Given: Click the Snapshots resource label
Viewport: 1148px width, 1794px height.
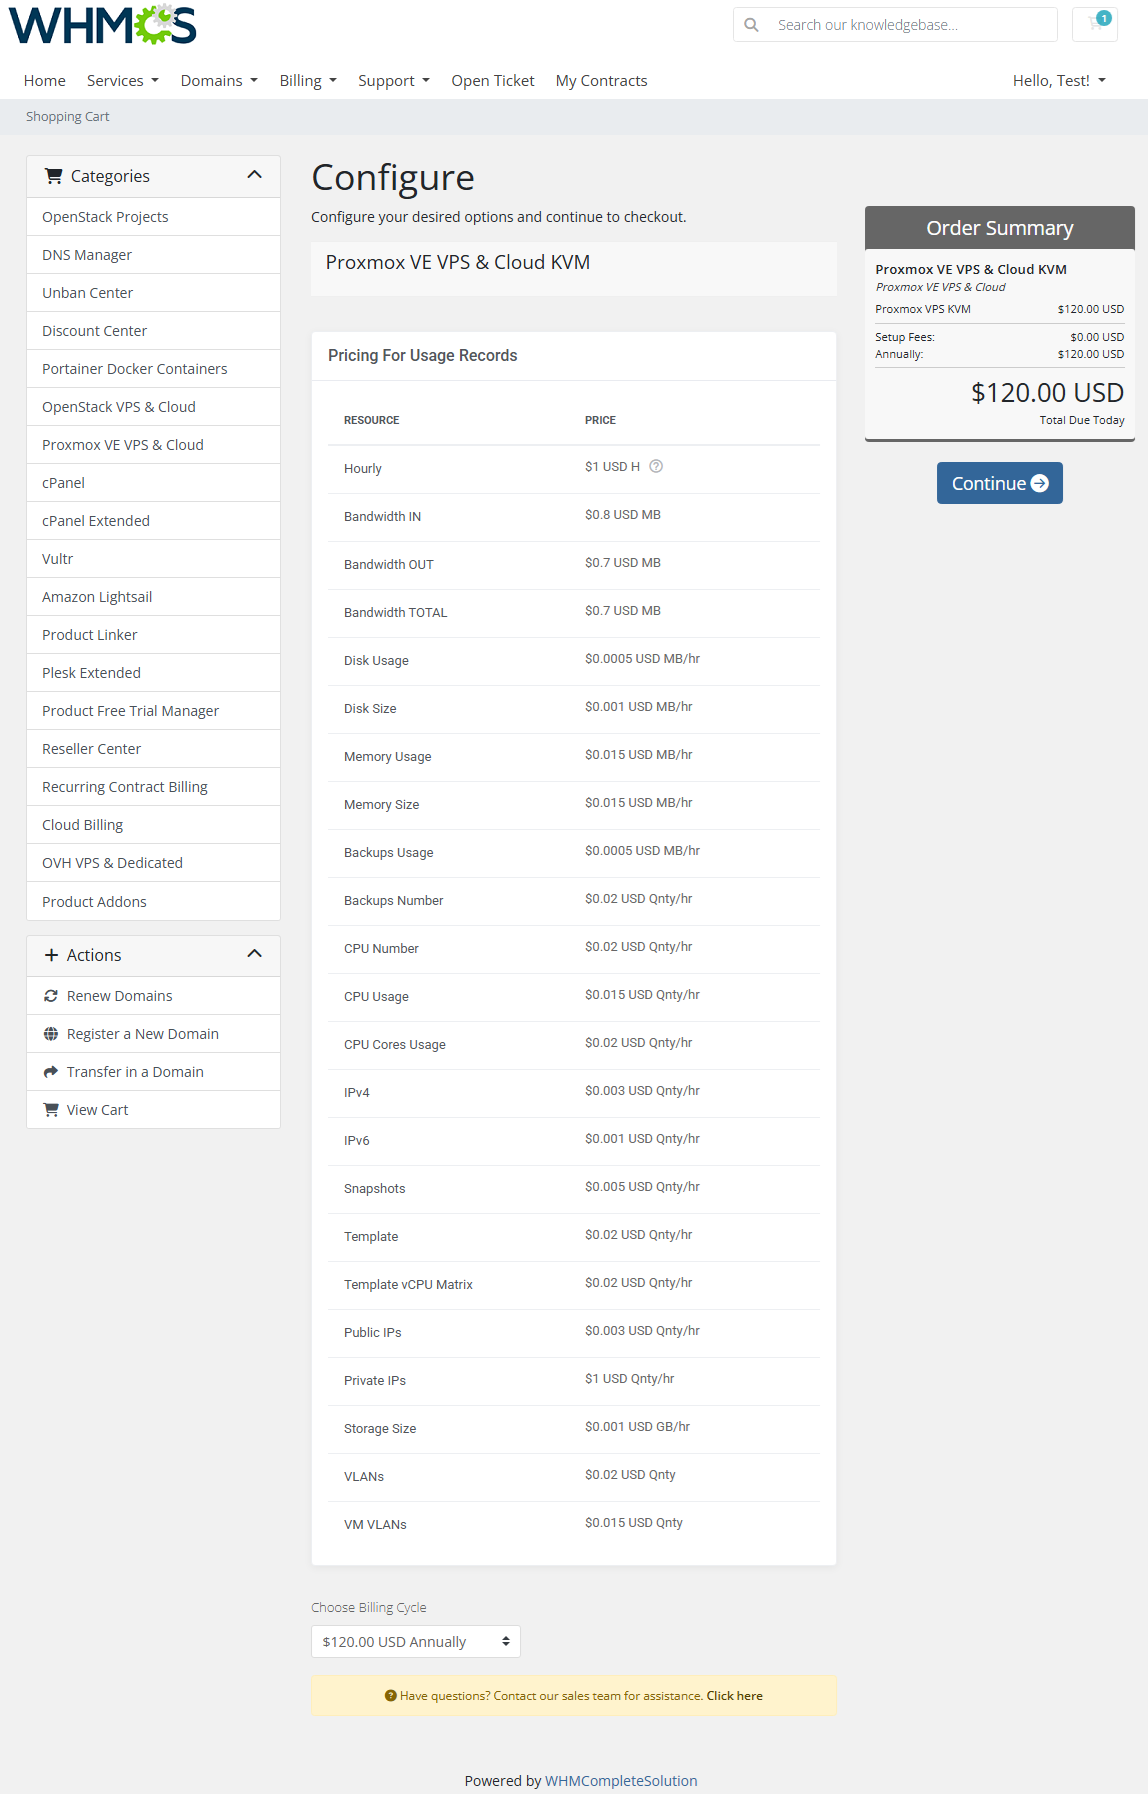Looking at the screenshot, I should click(375, 1189).
